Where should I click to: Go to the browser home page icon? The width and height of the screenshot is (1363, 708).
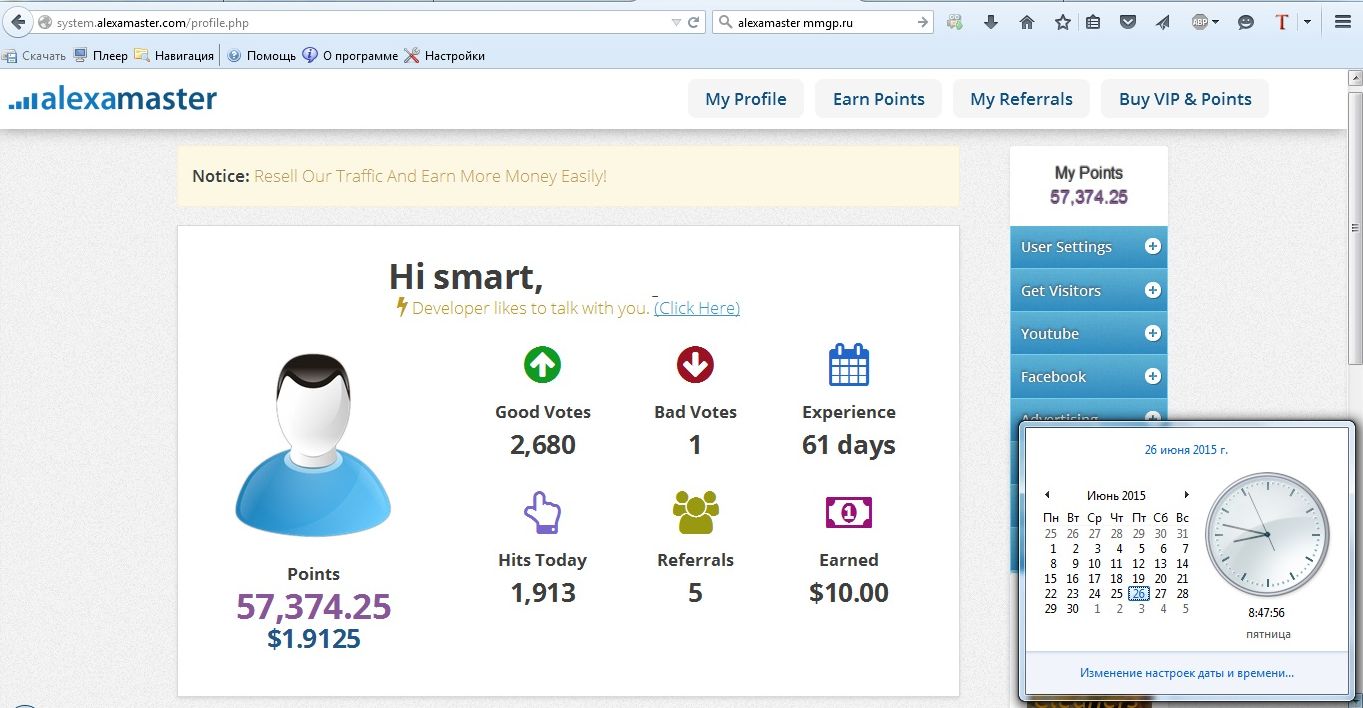click(1026, 22)
